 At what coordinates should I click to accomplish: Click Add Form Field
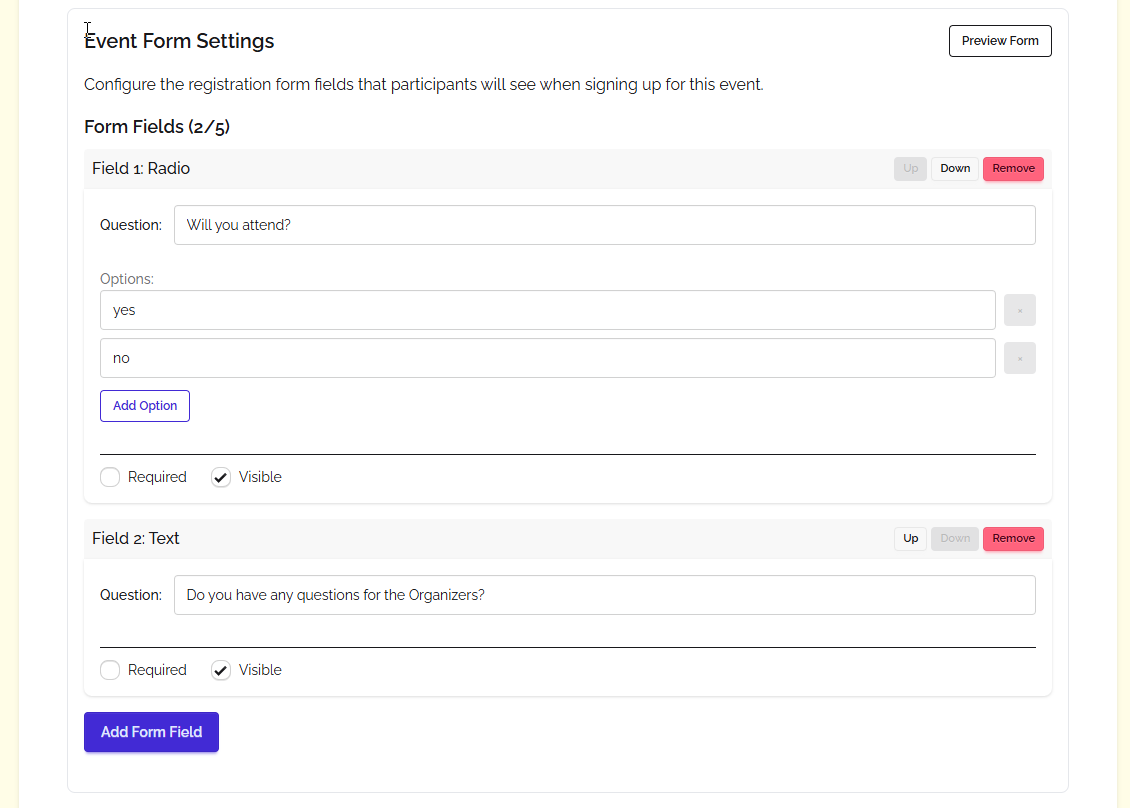(x=151, y=732)
